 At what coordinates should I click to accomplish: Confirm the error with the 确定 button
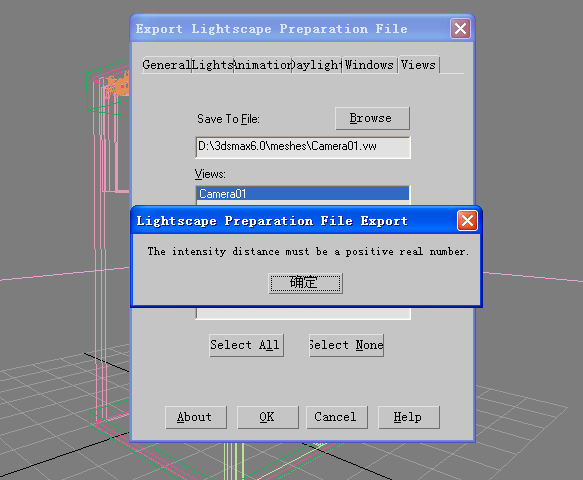click(x=305, y=283)
